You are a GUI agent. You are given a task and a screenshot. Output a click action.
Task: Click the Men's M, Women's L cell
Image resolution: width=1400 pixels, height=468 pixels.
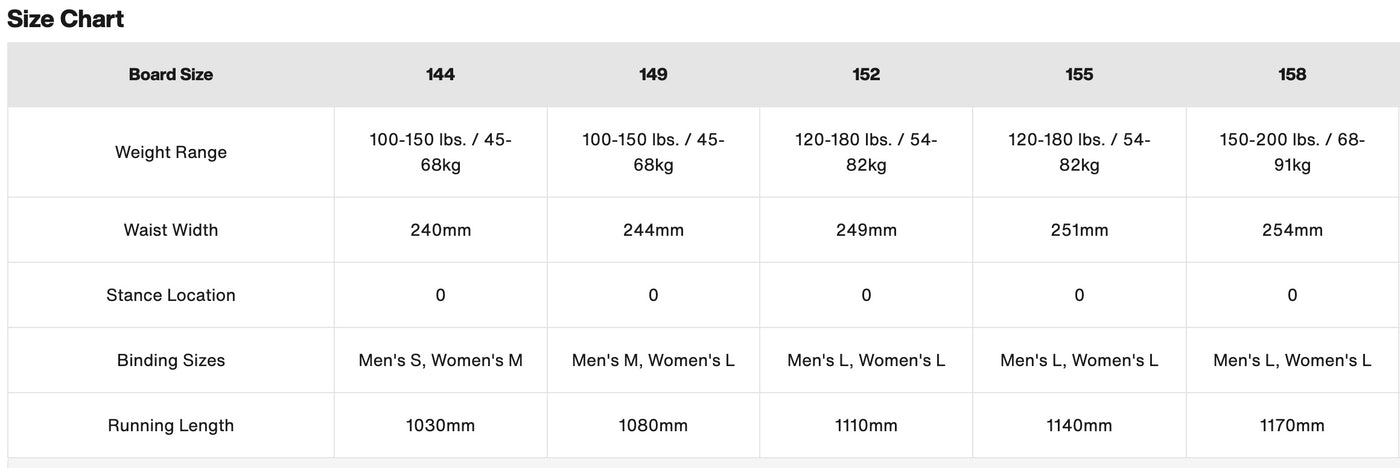[653, 360]
